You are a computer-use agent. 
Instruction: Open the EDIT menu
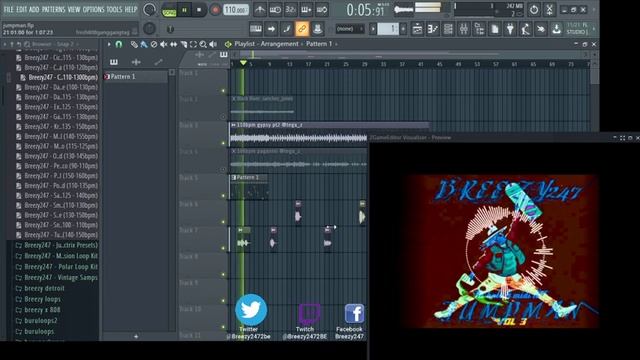point(22,9)
